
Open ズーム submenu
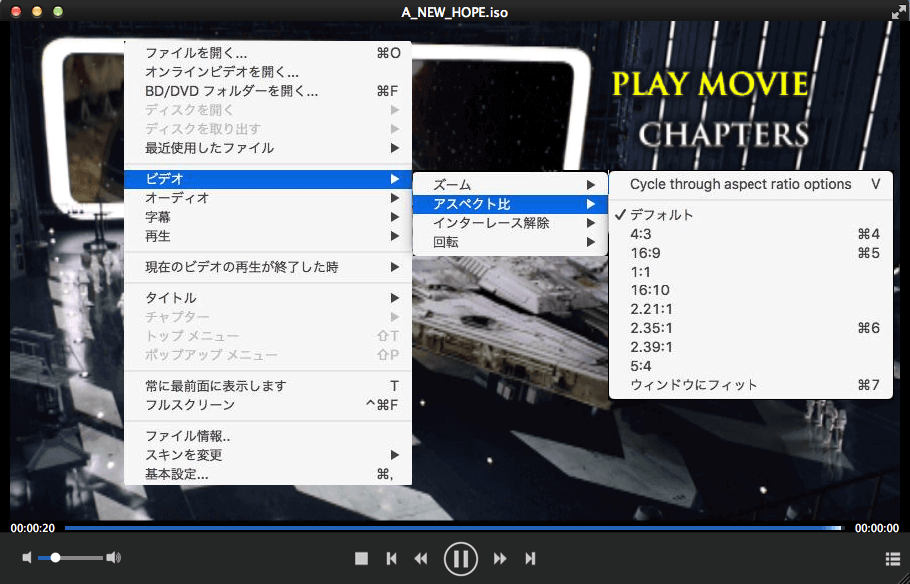point(510,185)
